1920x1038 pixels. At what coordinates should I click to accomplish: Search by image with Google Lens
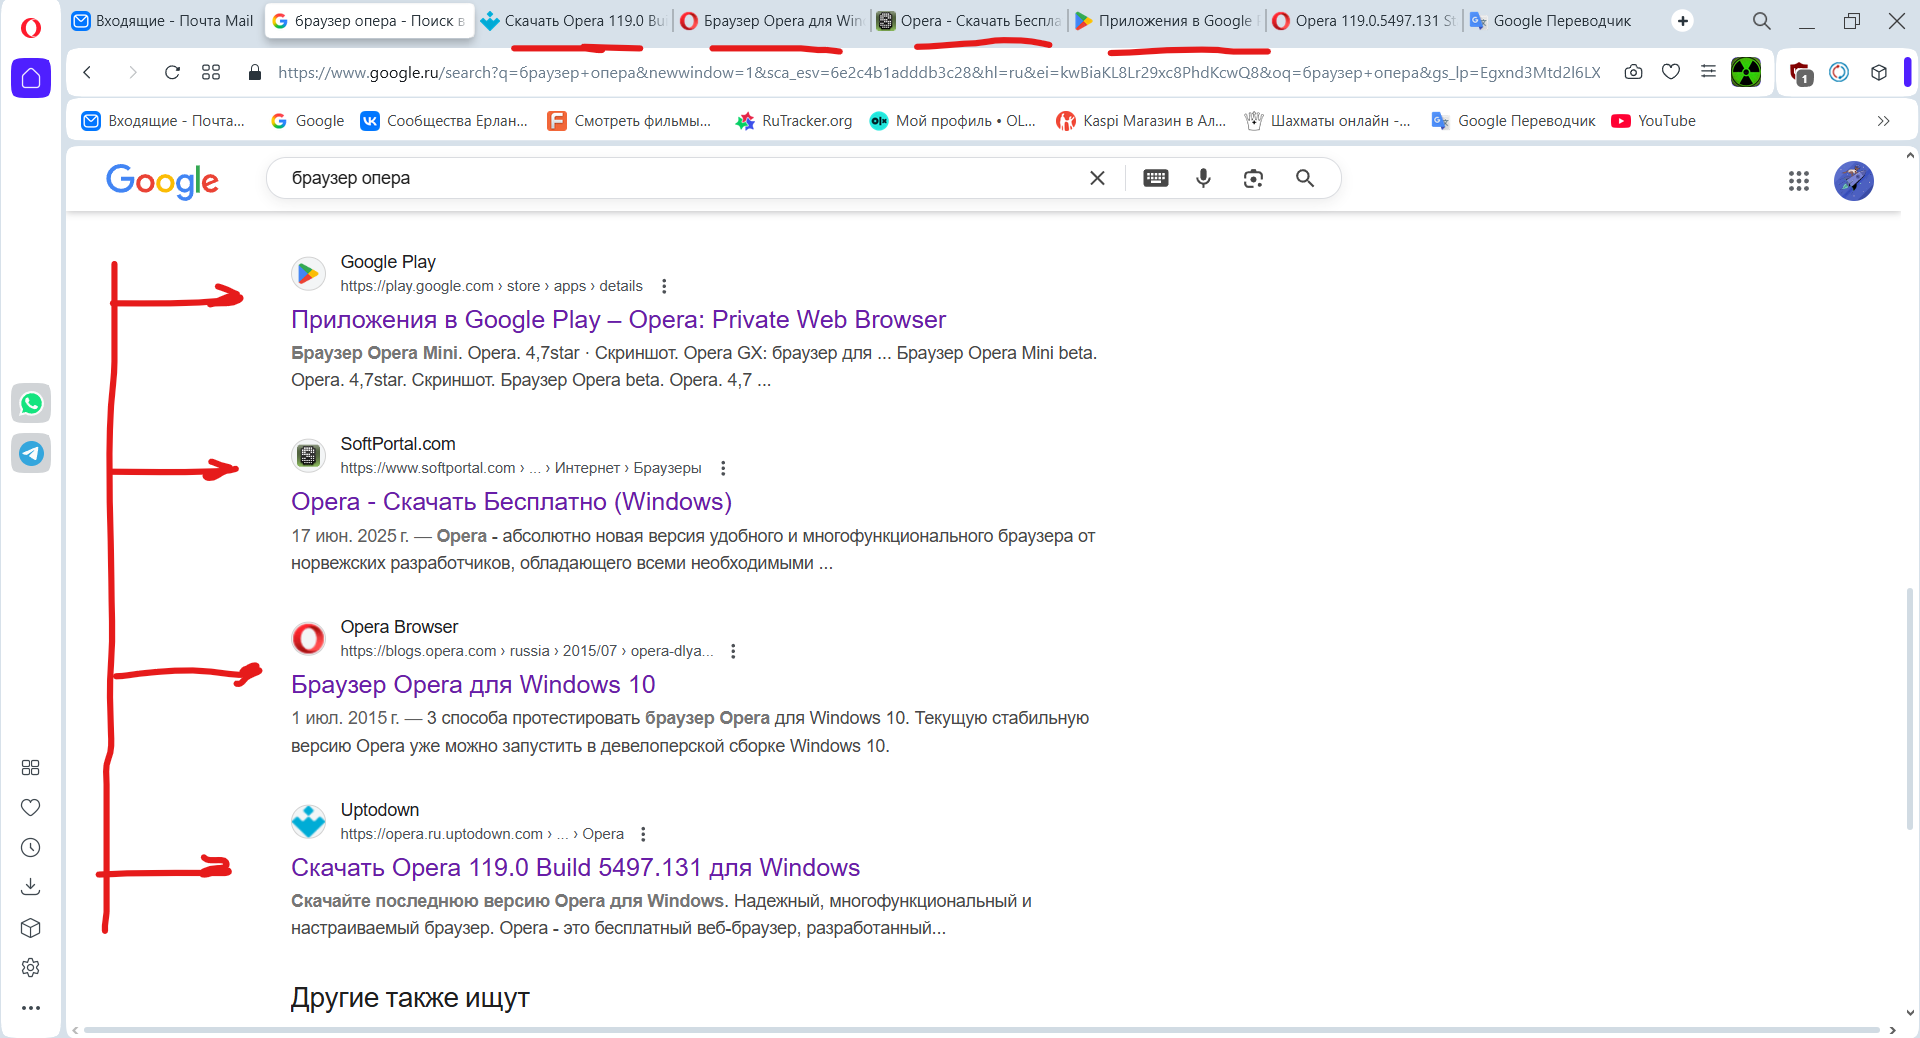(x=1253, y=178)
